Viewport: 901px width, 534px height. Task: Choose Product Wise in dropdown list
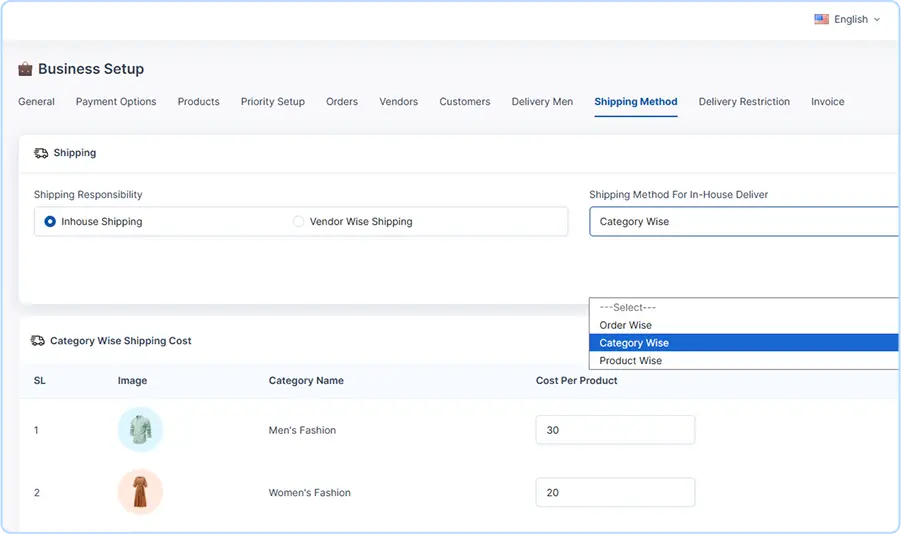click(x=744, y=360)
